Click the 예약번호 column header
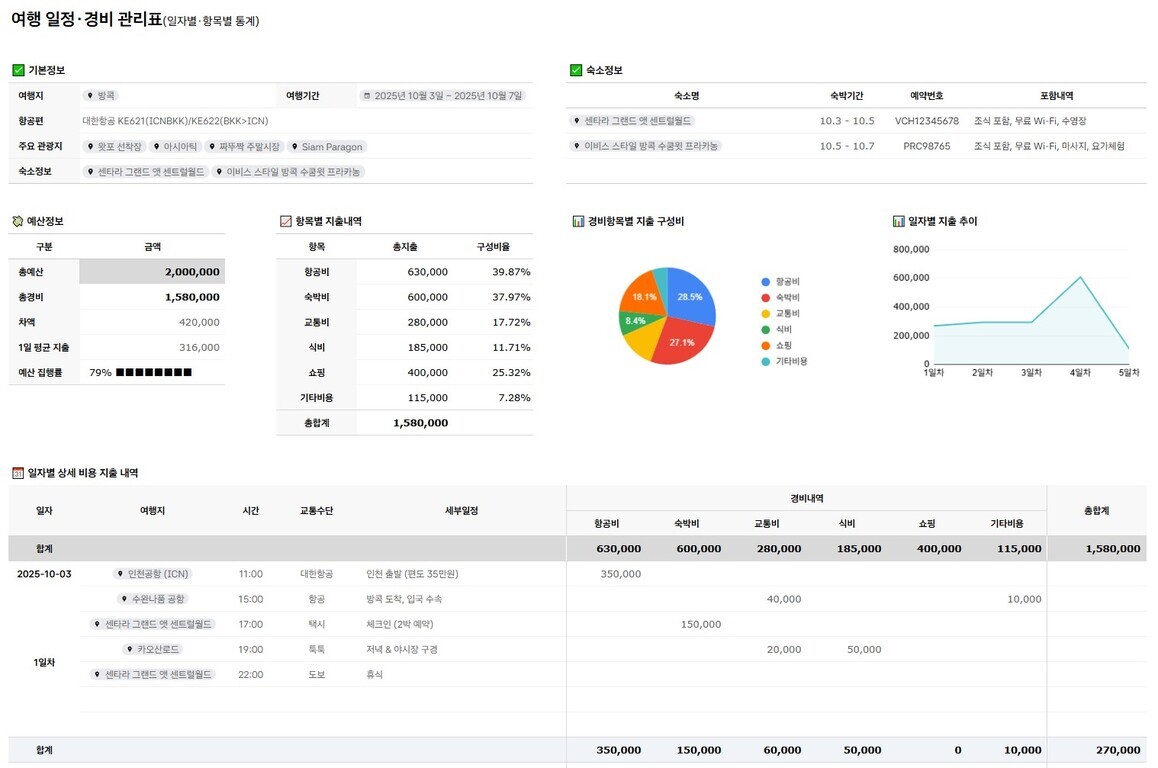1158x768 pixels. [x=926, y=96]
